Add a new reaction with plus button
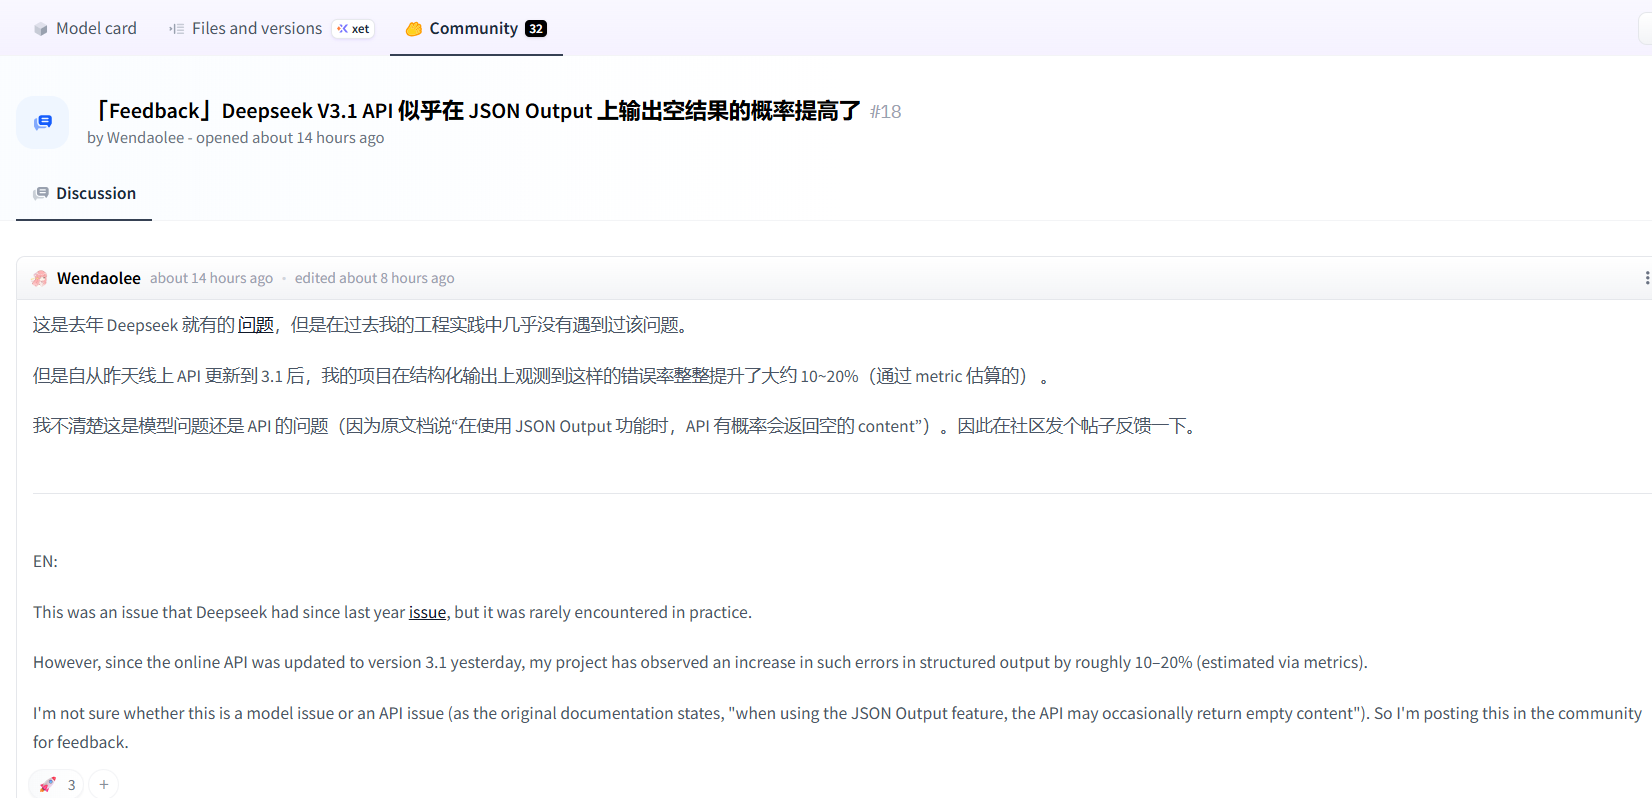 click(x=104, y=785)
